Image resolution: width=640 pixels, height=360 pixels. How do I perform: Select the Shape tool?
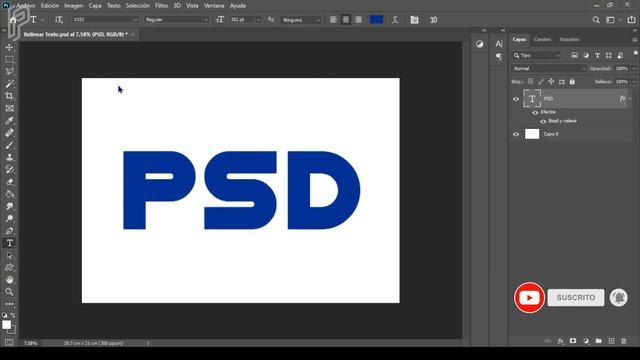click(x=9, y=268)
